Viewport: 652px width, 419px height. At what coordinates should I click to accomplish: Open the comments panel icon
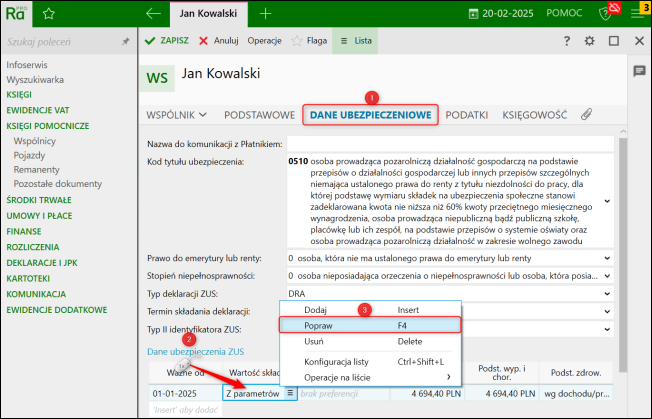point(639,71)
